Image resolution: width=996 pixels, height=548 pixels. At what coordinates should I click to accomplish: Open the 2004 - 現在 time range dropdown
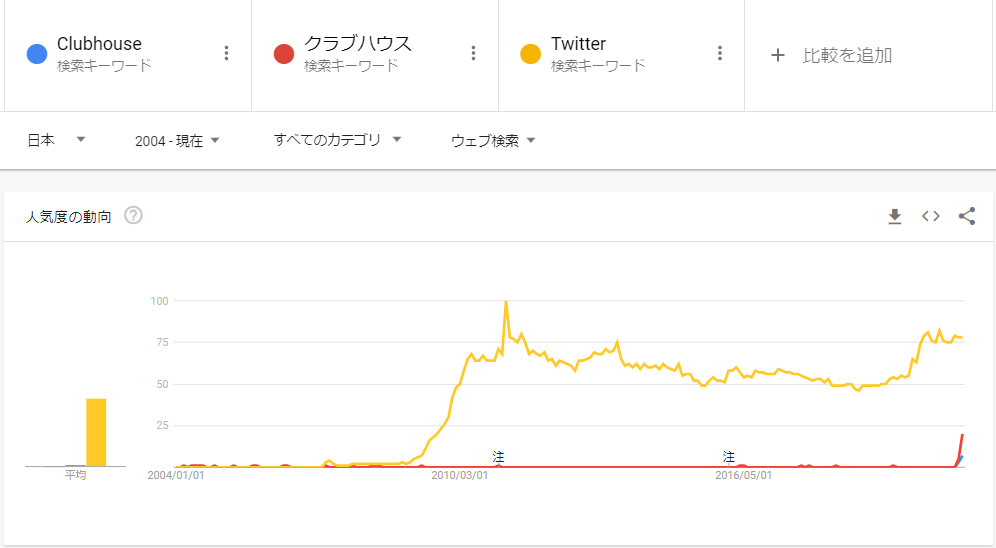[x=177, y=141]
